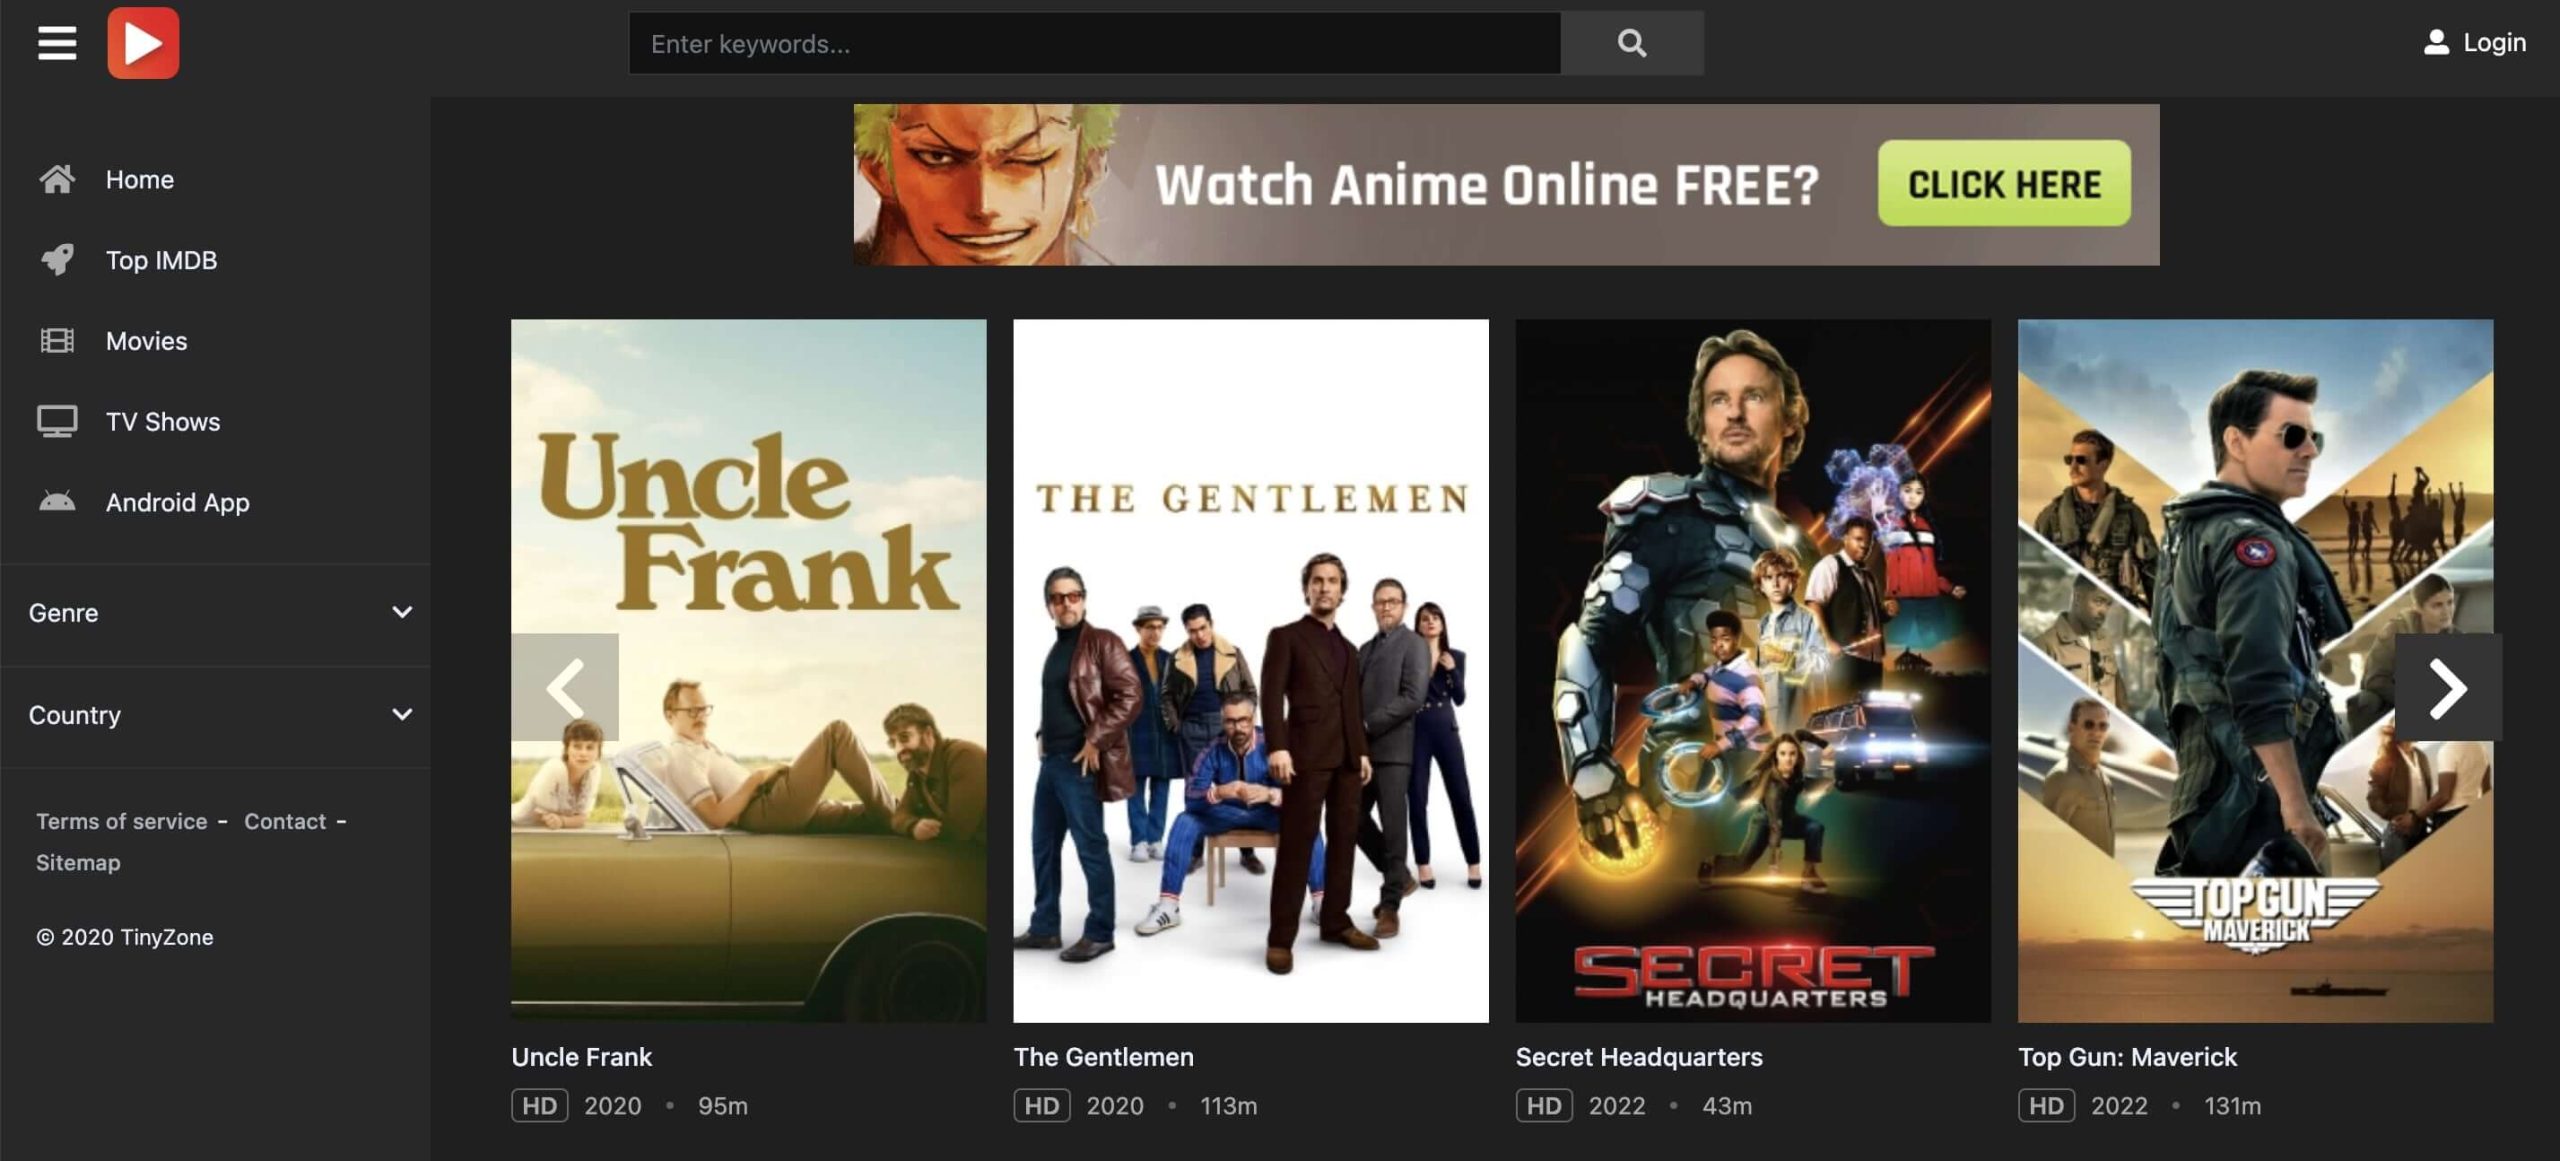Open the hamburger menu icon
2560x1161 pixels.
[57, 43]
